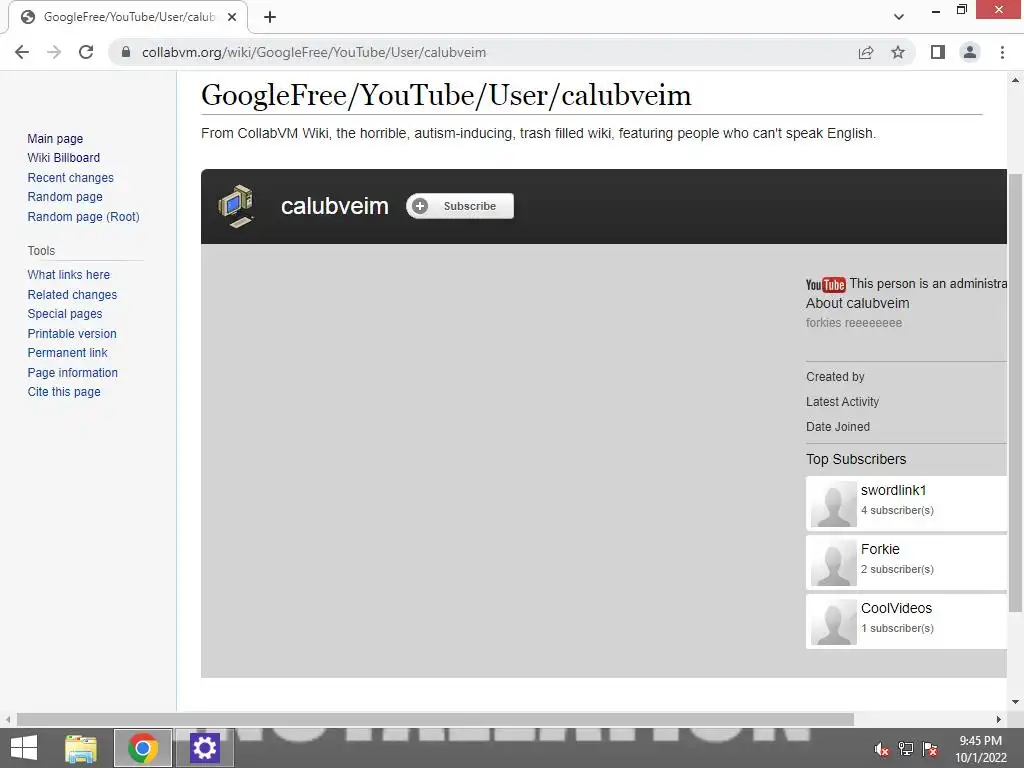Open the Forkie subscriber name
The image size is (1024, 768).
[880, 549]
